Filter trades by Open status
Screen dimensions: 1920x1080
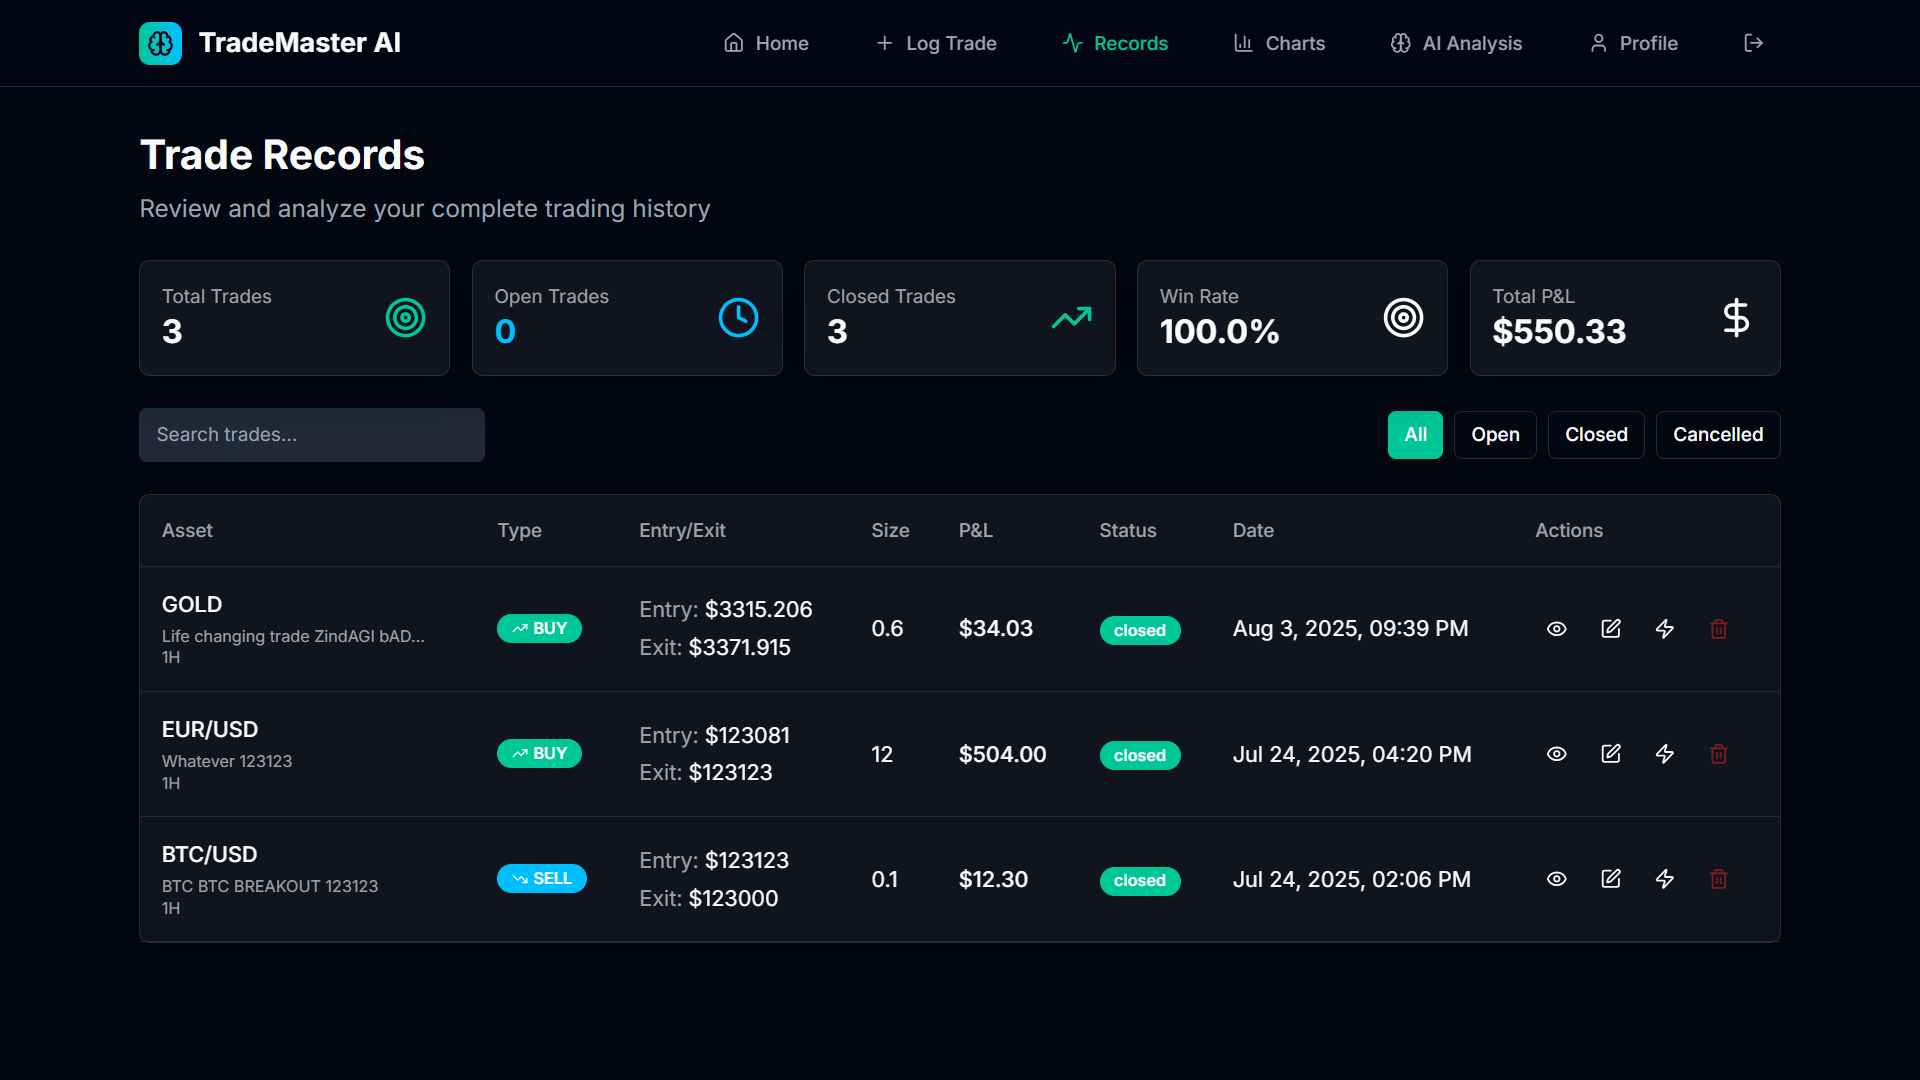[1494, 435]
